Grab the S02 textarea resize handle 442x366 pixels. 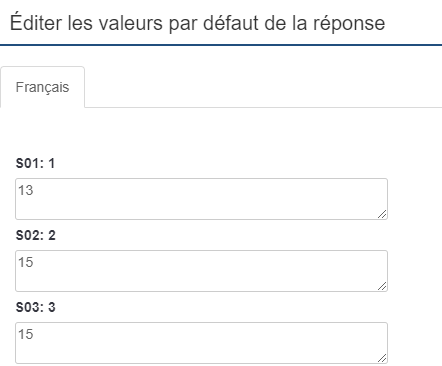pos(382,286)
